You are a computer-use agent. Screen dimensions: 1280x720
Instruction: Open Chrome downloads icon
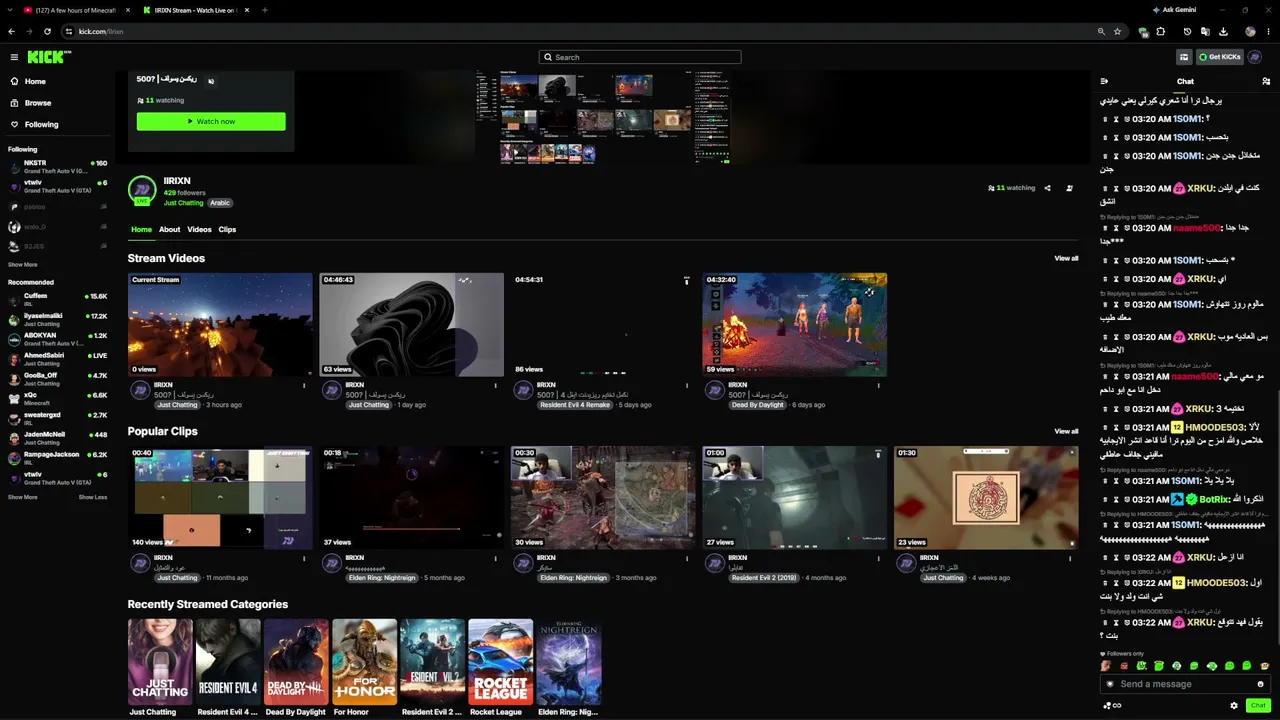[1223, 31]
